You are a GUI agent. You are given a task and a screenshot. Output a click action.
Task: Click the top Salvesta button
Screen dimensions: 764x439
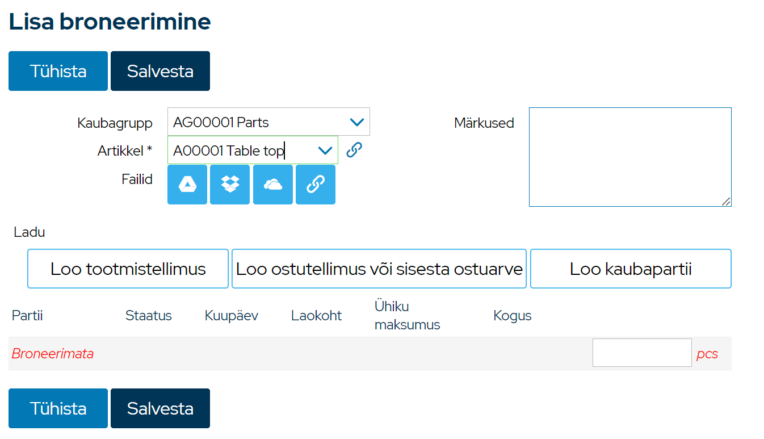[160, 71]
